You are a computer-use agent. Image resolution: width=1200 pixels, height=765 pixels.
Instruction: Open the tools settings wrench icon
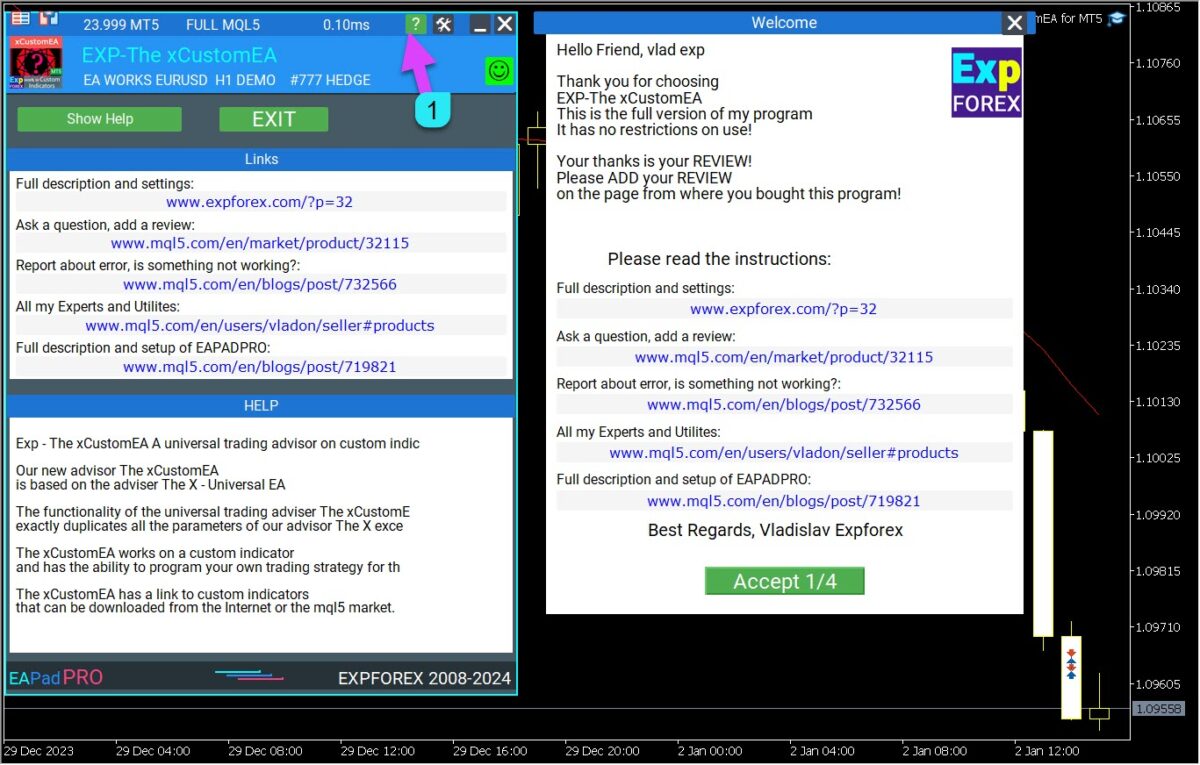444,24
